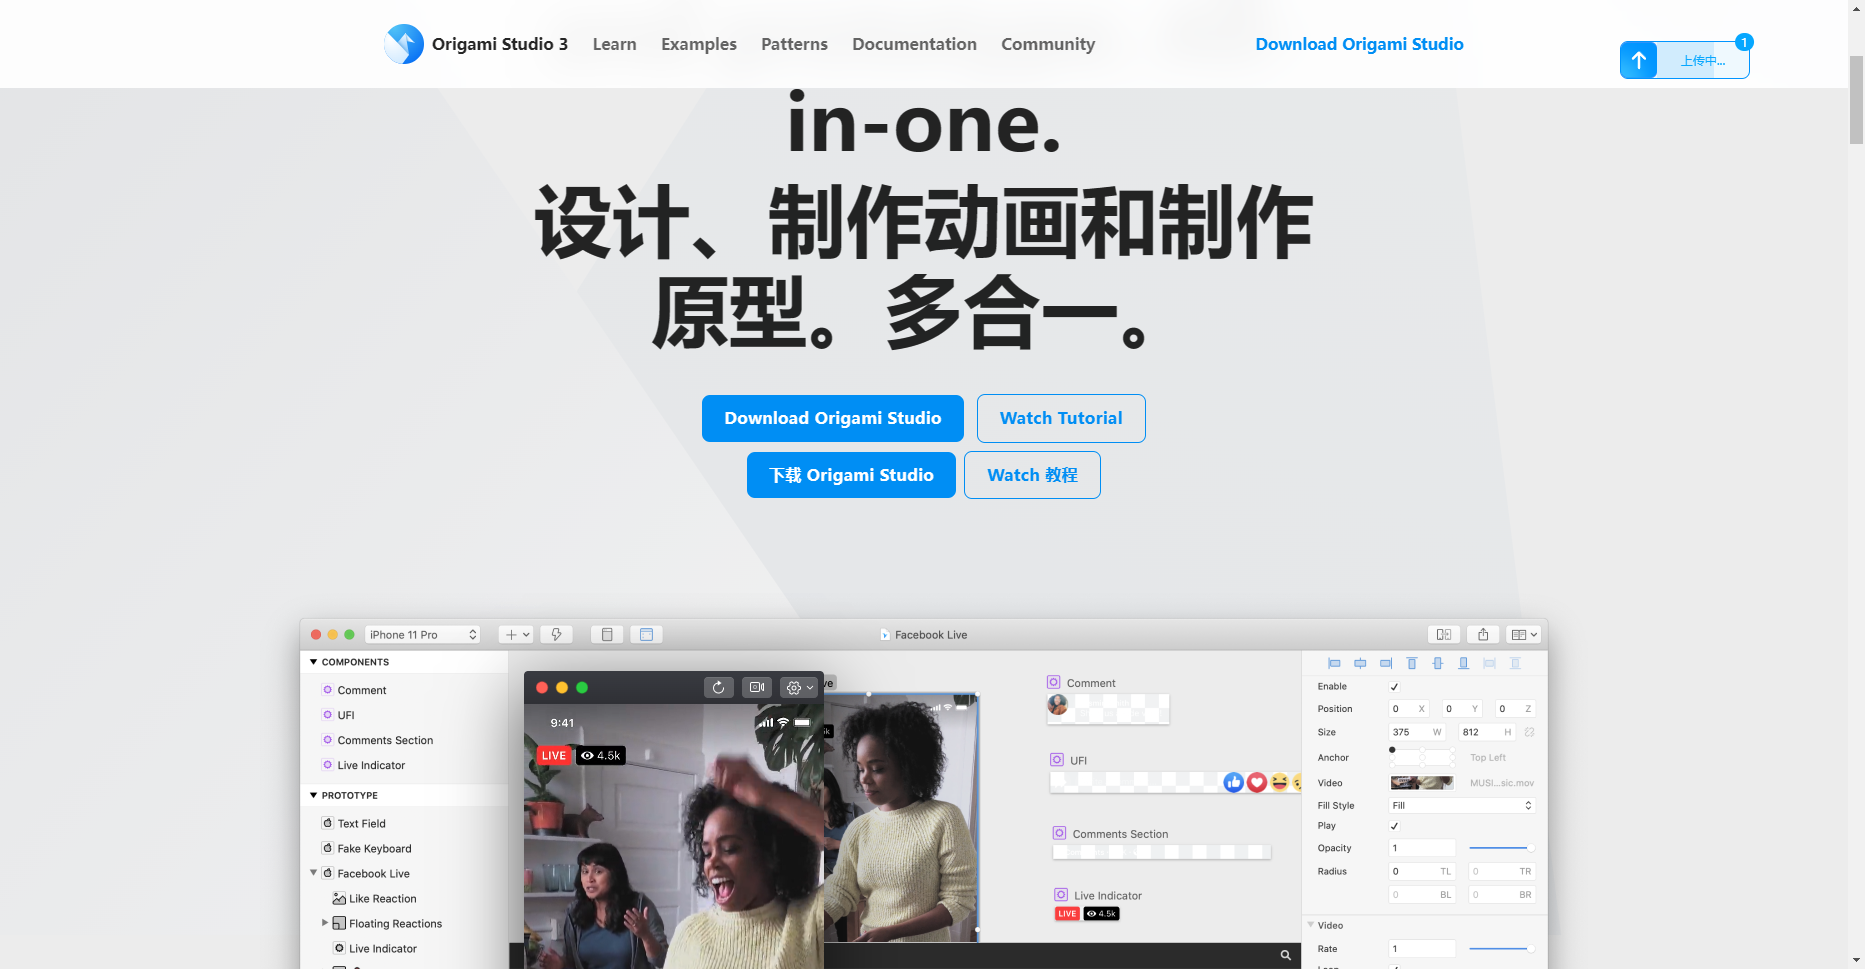Click the Video thumbnail in the inspector
1865x969 pixels.
[1422, 782]
